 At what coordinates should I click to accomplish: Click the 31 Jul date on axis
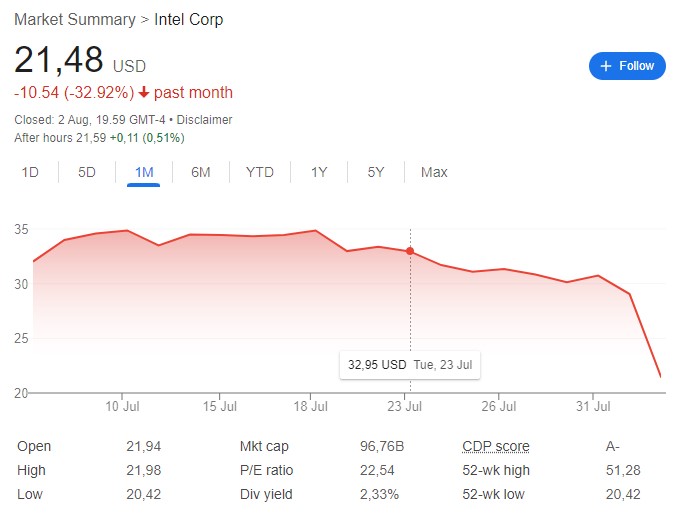[x=594, y=407]
